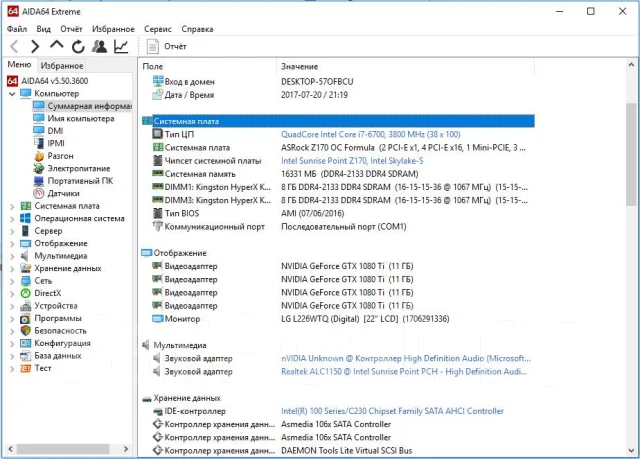The width and height of the screenshot is (640, 459).
Task: Click the DirectX Xbox icon in the tree
Action: (x=26, y=293)
